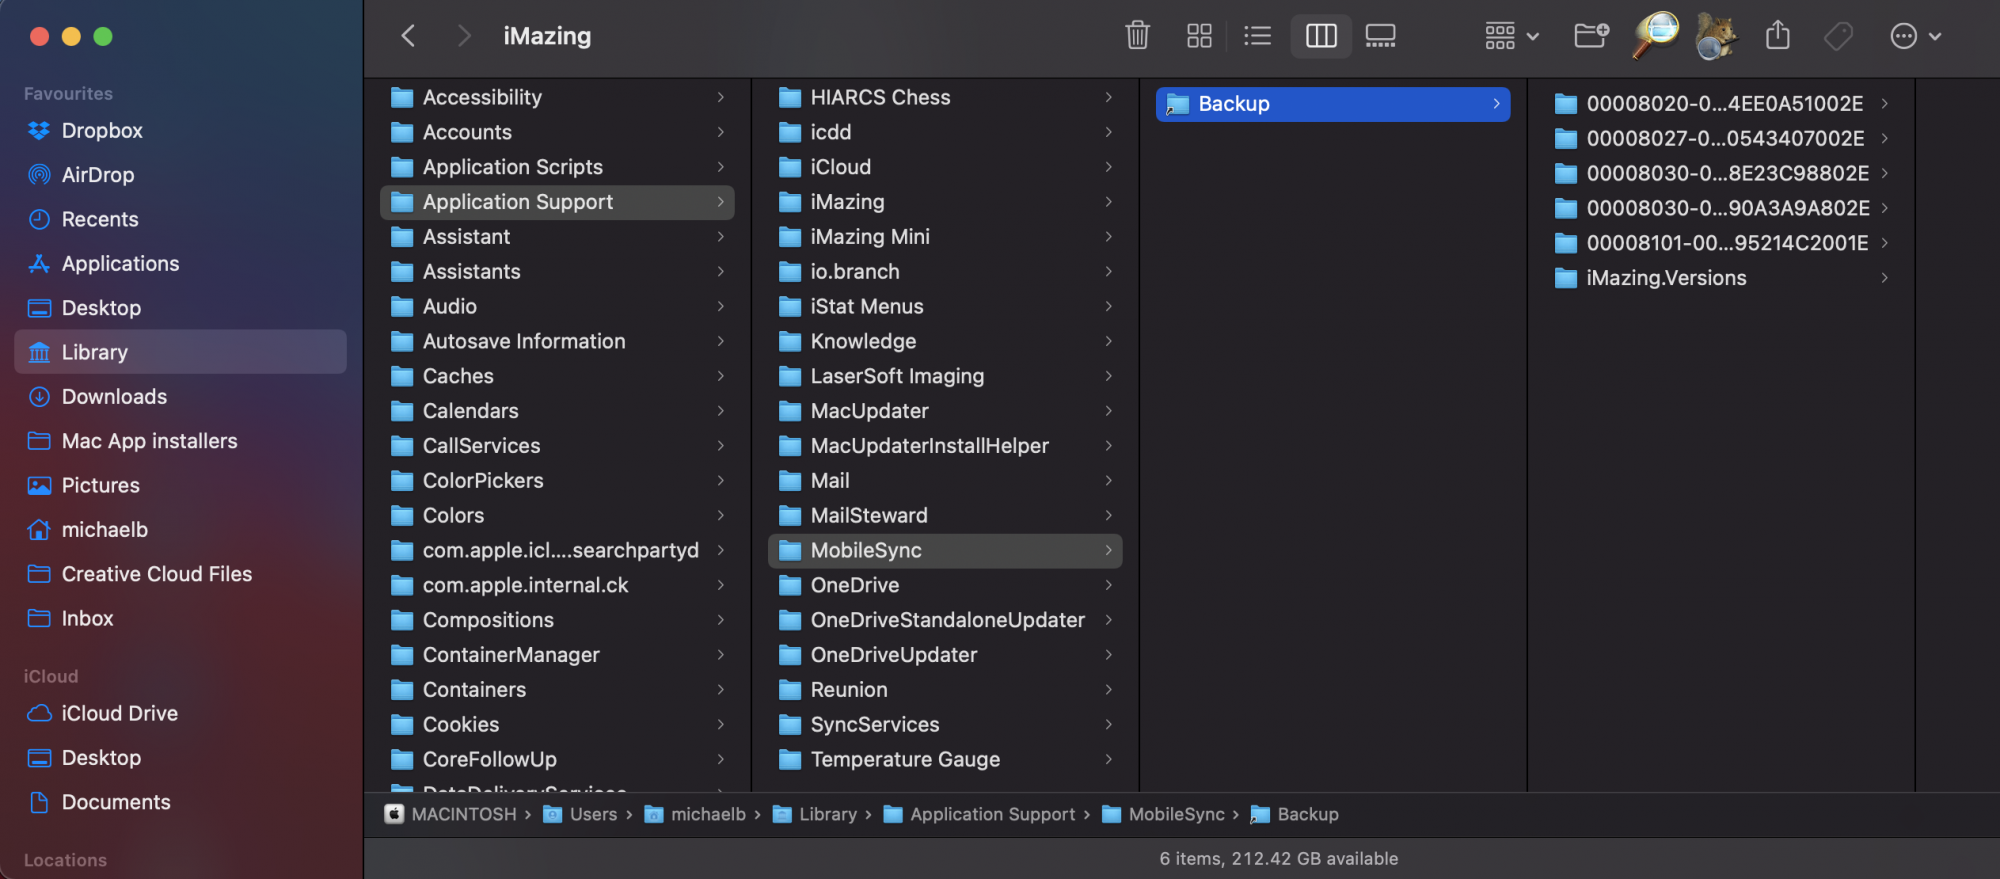Open the Action ellipsis menu
This screenshot has height=879, width=2000.
coord(1915,36)
